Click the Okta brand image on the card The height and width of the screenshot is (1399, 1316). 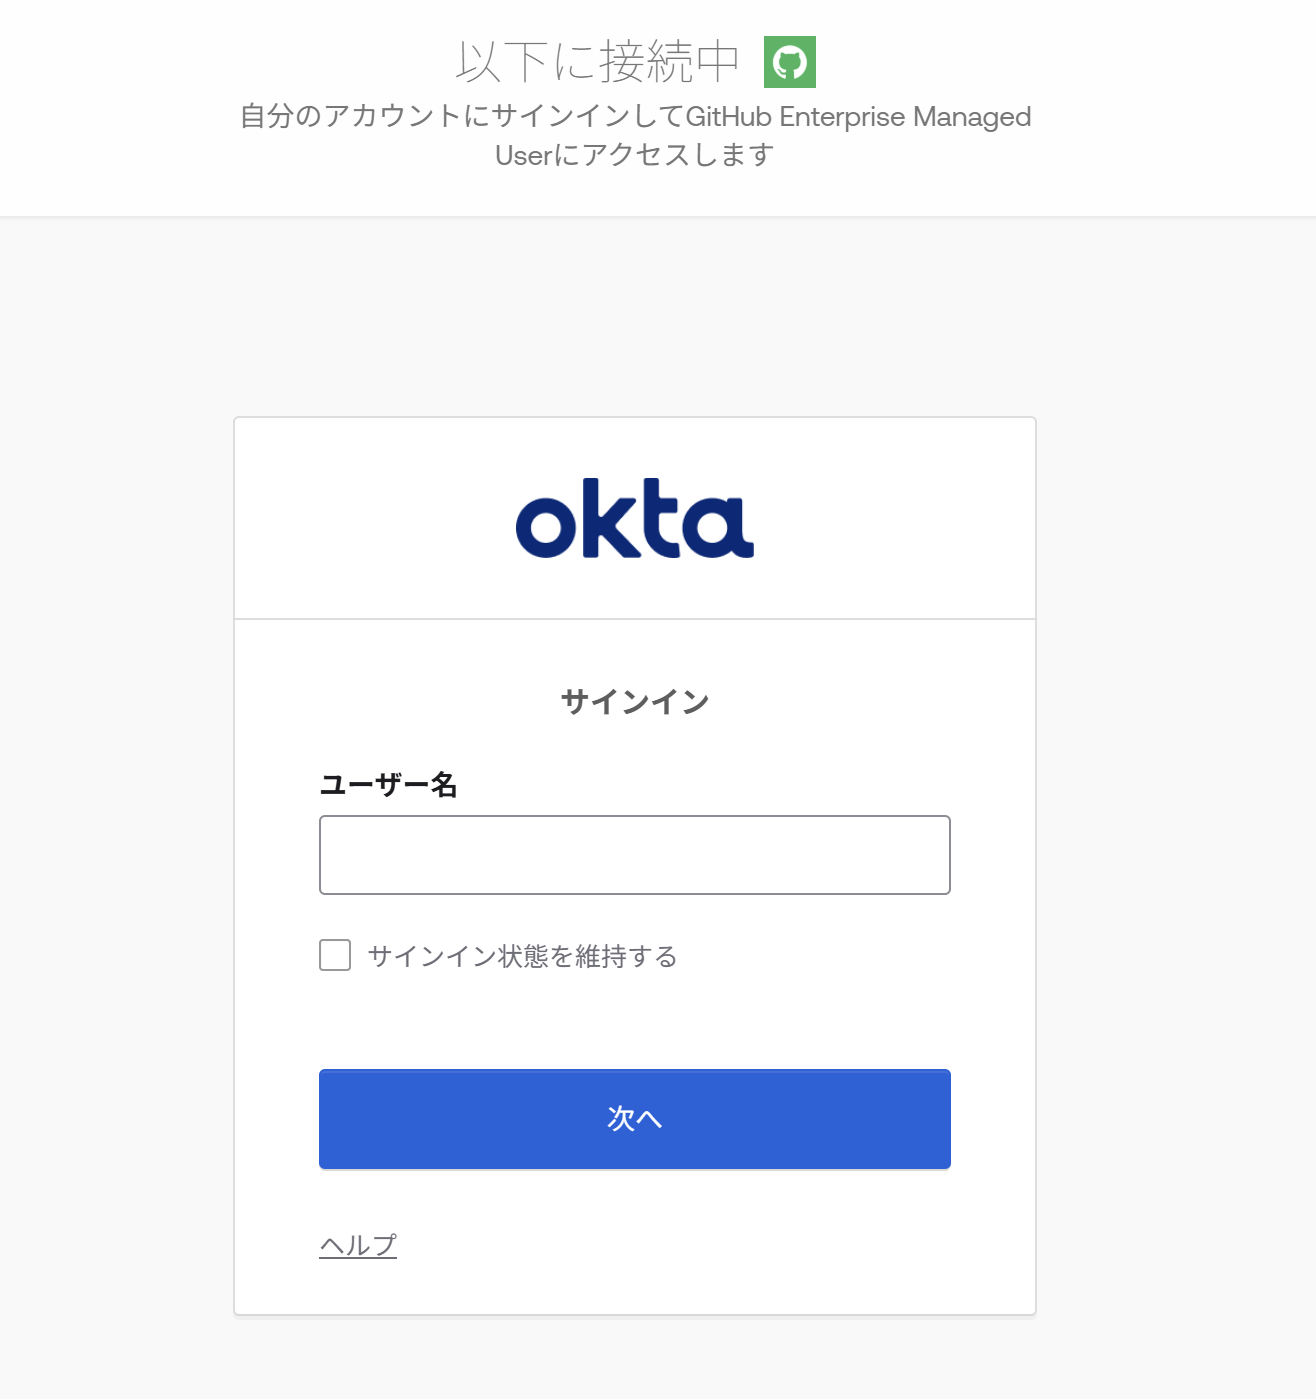[x=635, y=518]
